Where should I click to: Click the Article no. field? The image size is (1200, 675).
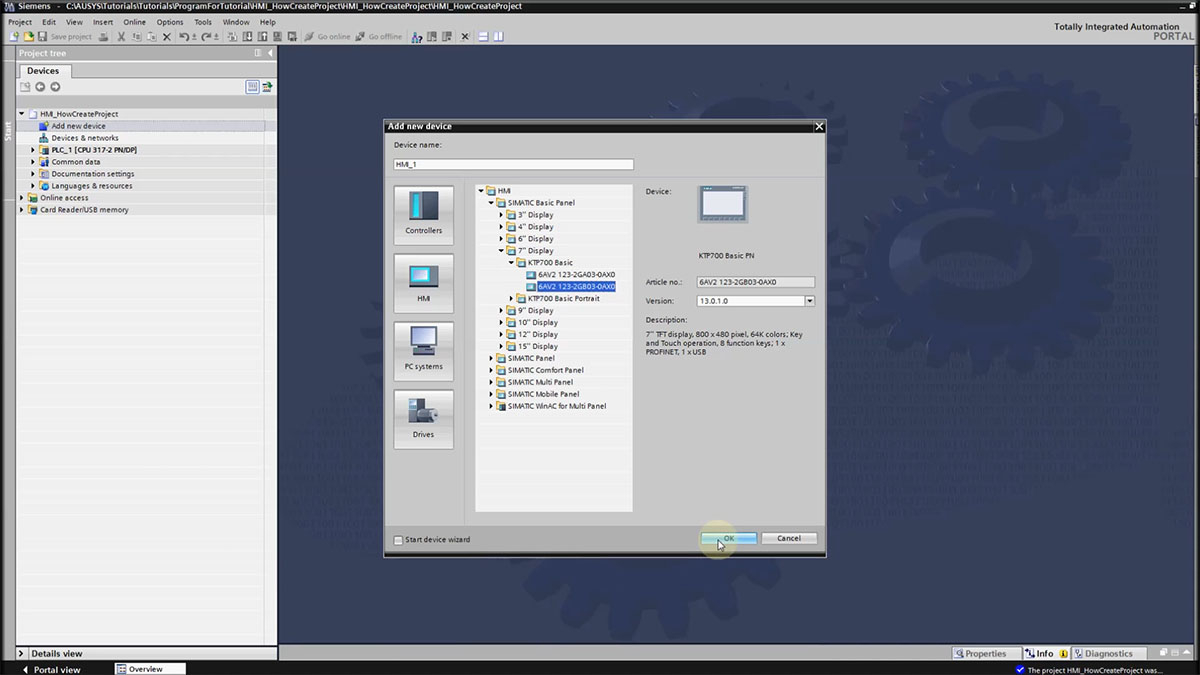coord(756,282)
